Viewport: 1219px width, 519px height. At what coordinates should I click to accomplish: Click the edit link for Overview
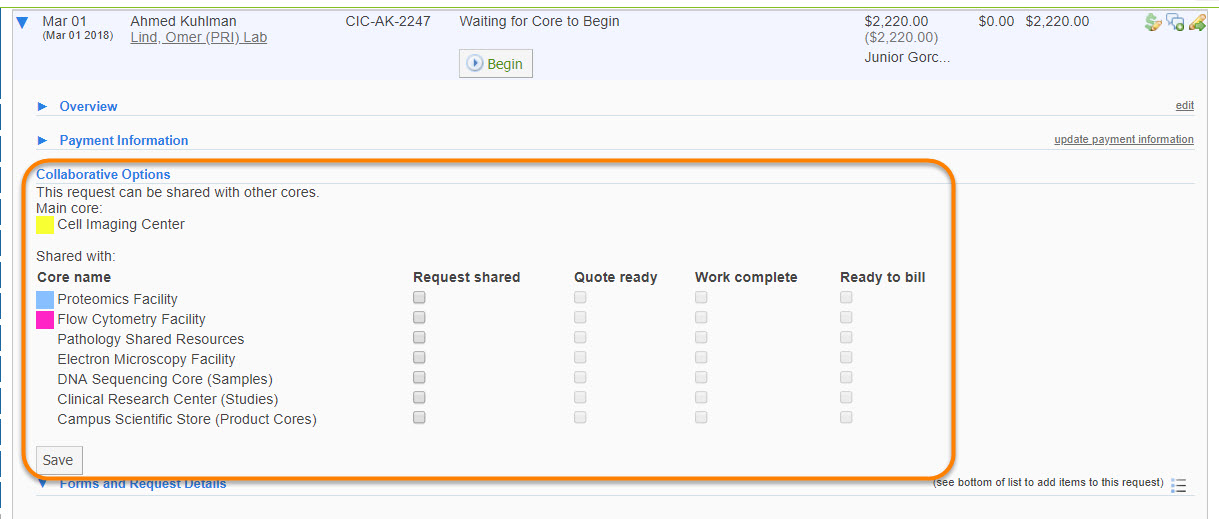(x=1184, y=106)
